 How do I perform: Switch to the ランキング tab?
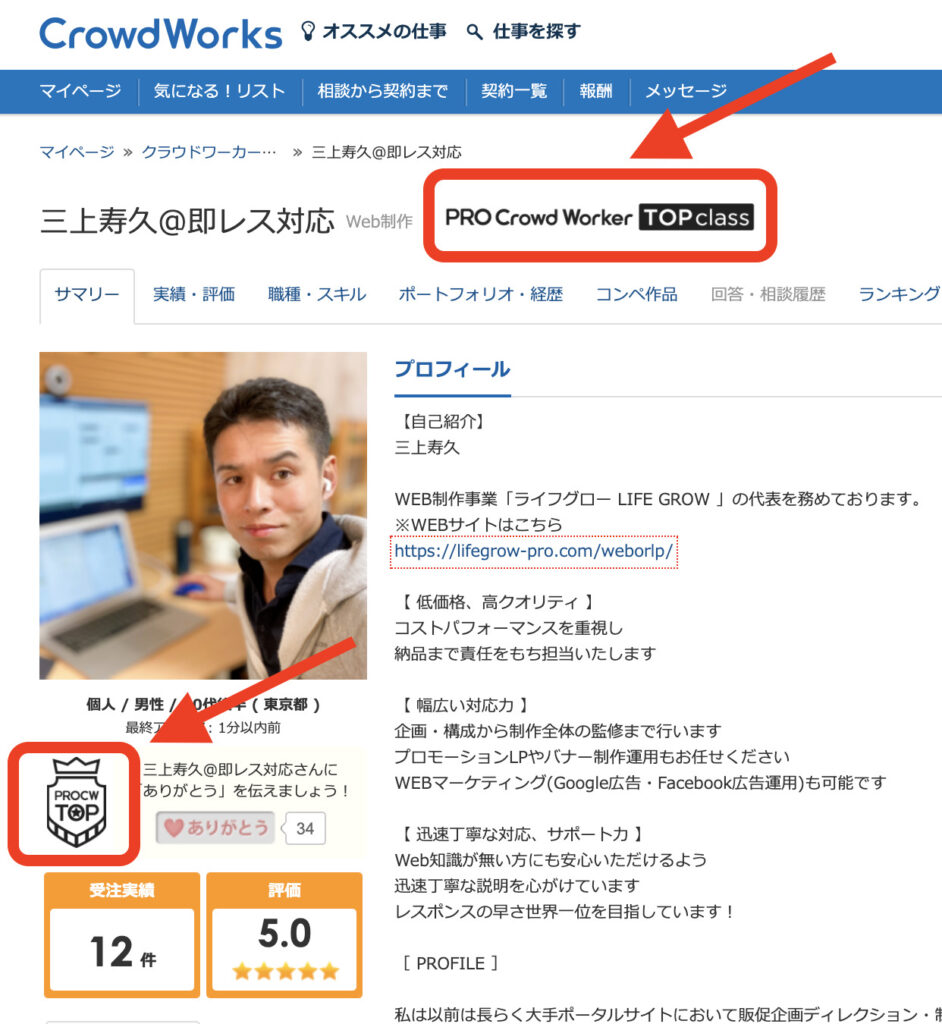tap(900, 295)
